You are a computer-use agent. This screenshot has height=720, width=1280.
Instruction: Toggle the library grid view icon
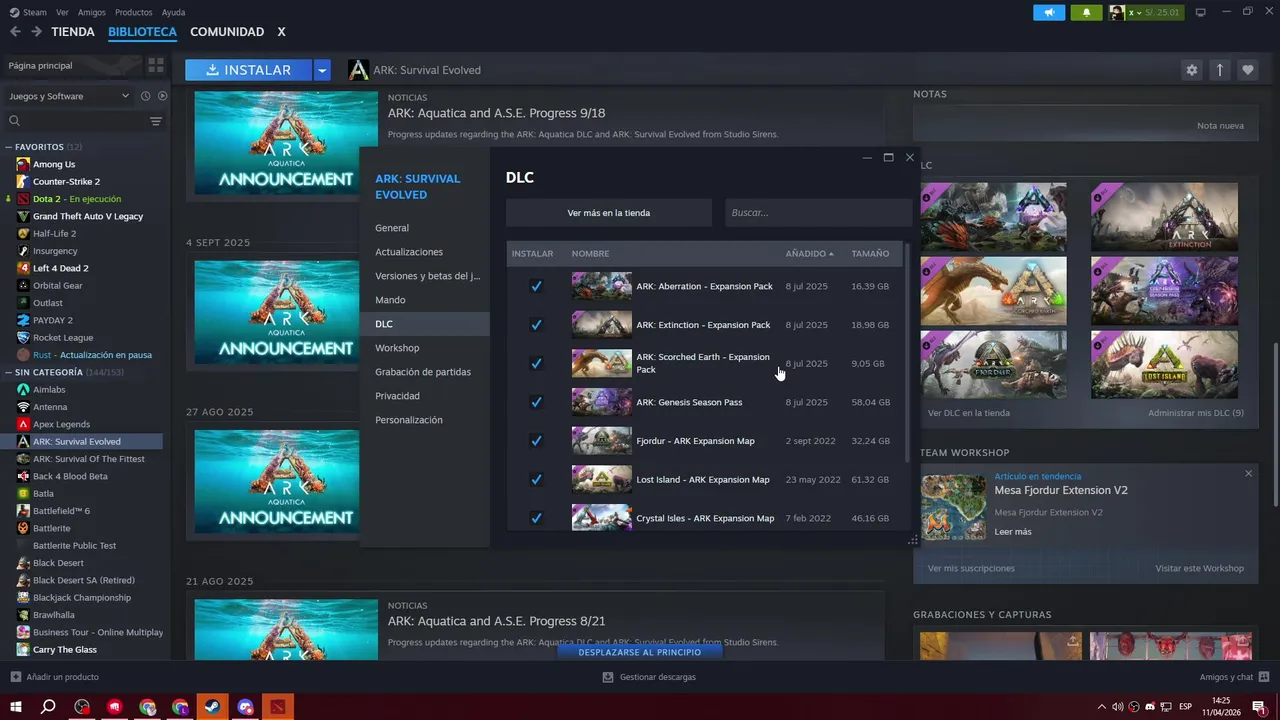click(x=155, y=65)
